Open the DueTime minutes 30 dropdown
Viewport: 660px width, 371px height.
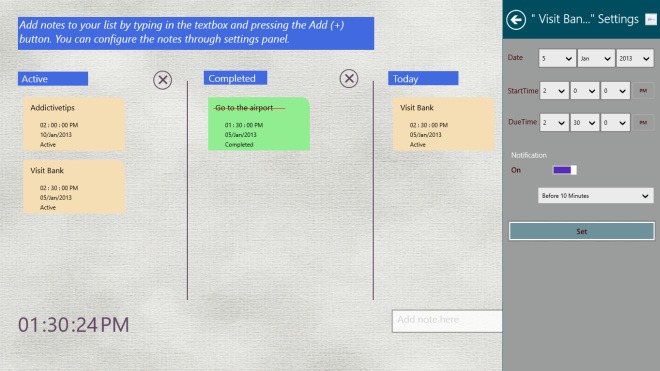coord(585,123)
